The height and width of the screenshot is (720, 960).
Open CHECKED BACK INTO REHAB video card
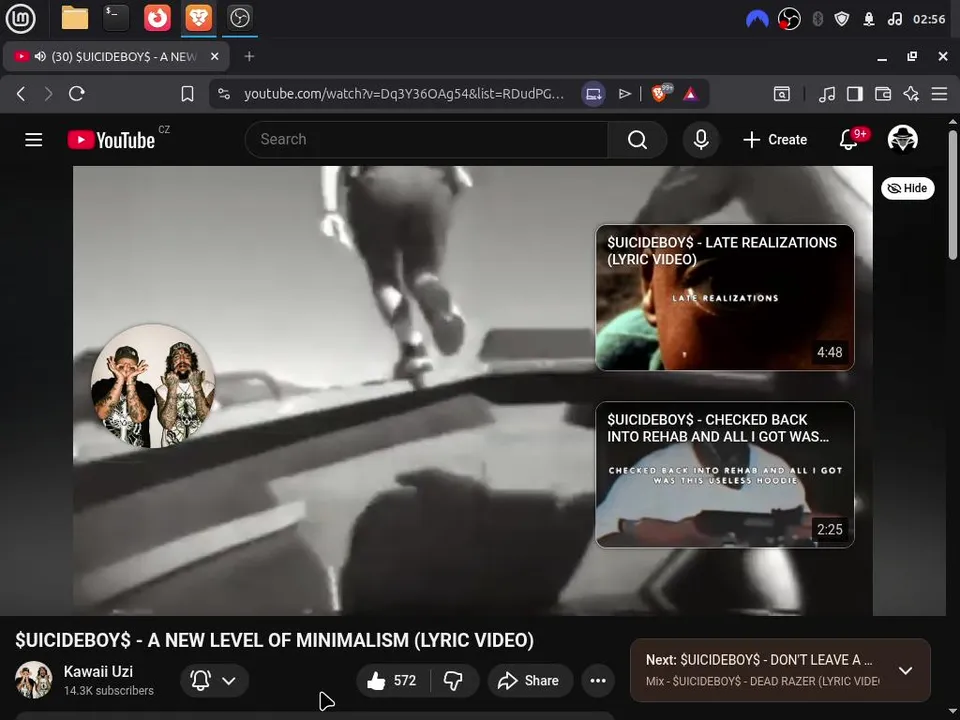pyautogui.click(x=725, y=474)
